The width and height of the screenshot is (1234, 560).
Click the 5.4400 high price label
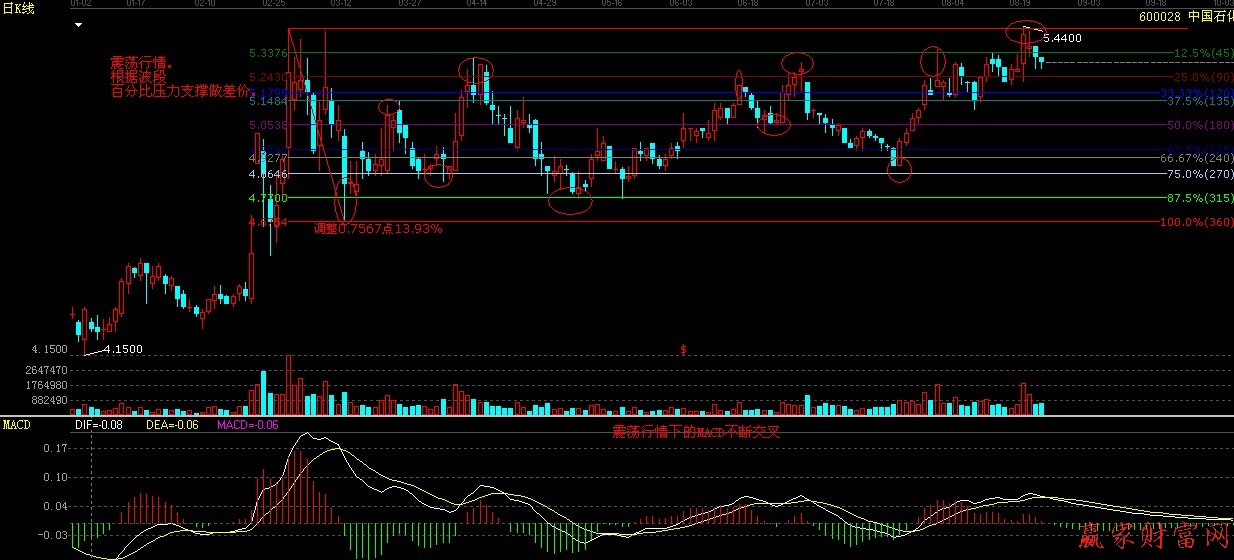click(x=1061, y=38)
